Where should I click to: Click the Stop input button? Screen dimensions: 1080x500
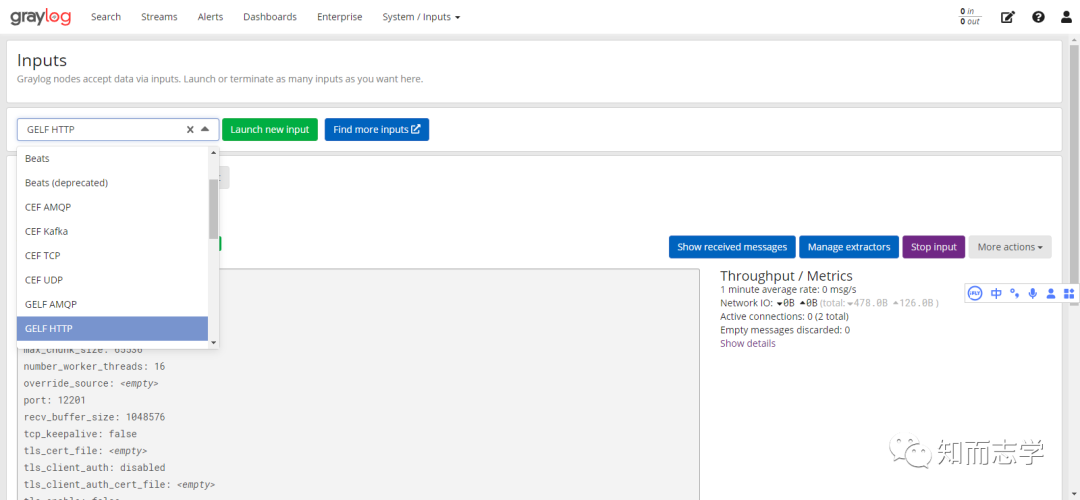point(934,247)
